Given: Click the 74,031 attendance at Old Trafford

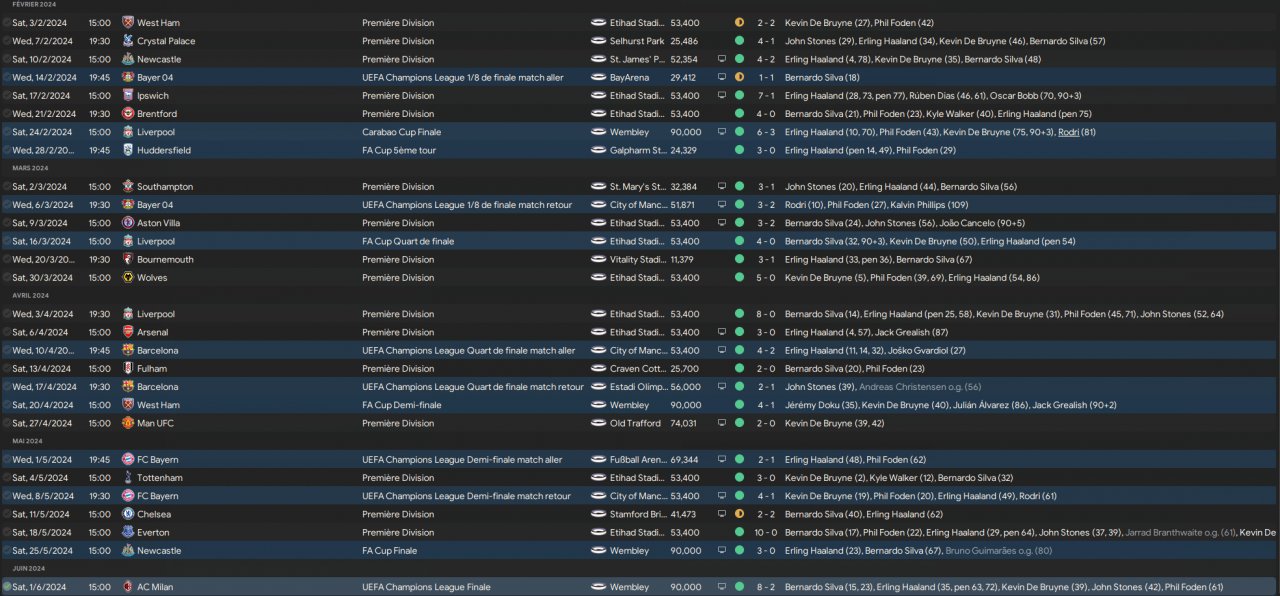Looking at the screenshot, I should point(684,423).
